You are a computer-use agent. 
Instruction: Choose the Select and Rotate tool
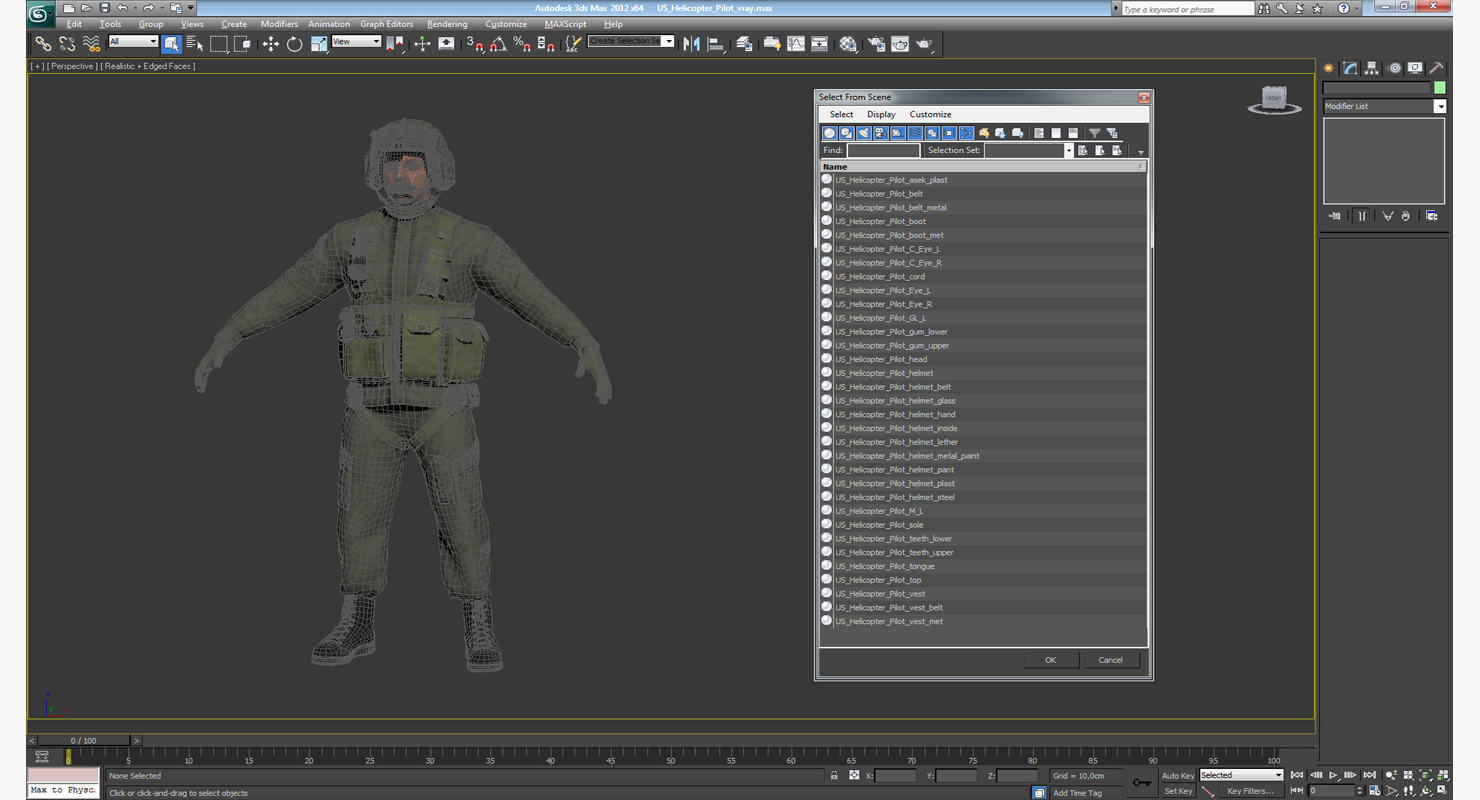[x=294, y=44]
